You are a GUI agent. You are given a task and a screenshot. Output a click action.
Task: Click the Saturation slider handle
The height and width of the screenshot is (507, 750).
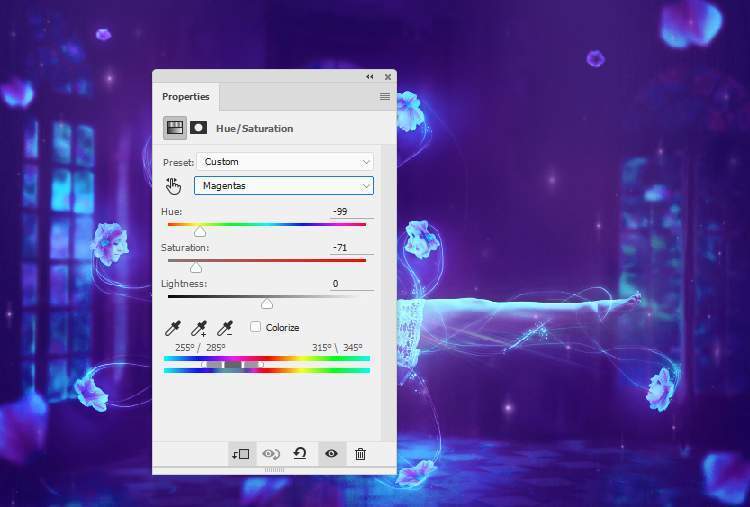click(x=196, y=267)
